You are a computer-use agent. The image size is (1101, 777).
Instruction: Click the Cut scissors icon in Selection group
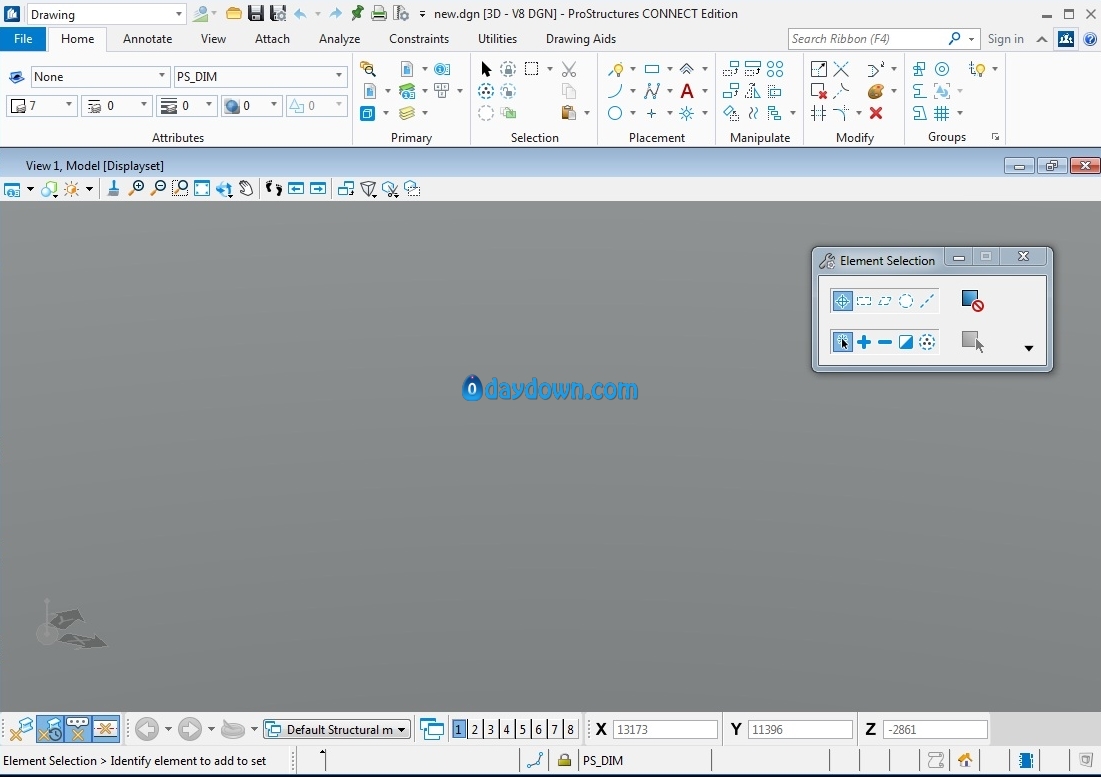pos(569,69)
